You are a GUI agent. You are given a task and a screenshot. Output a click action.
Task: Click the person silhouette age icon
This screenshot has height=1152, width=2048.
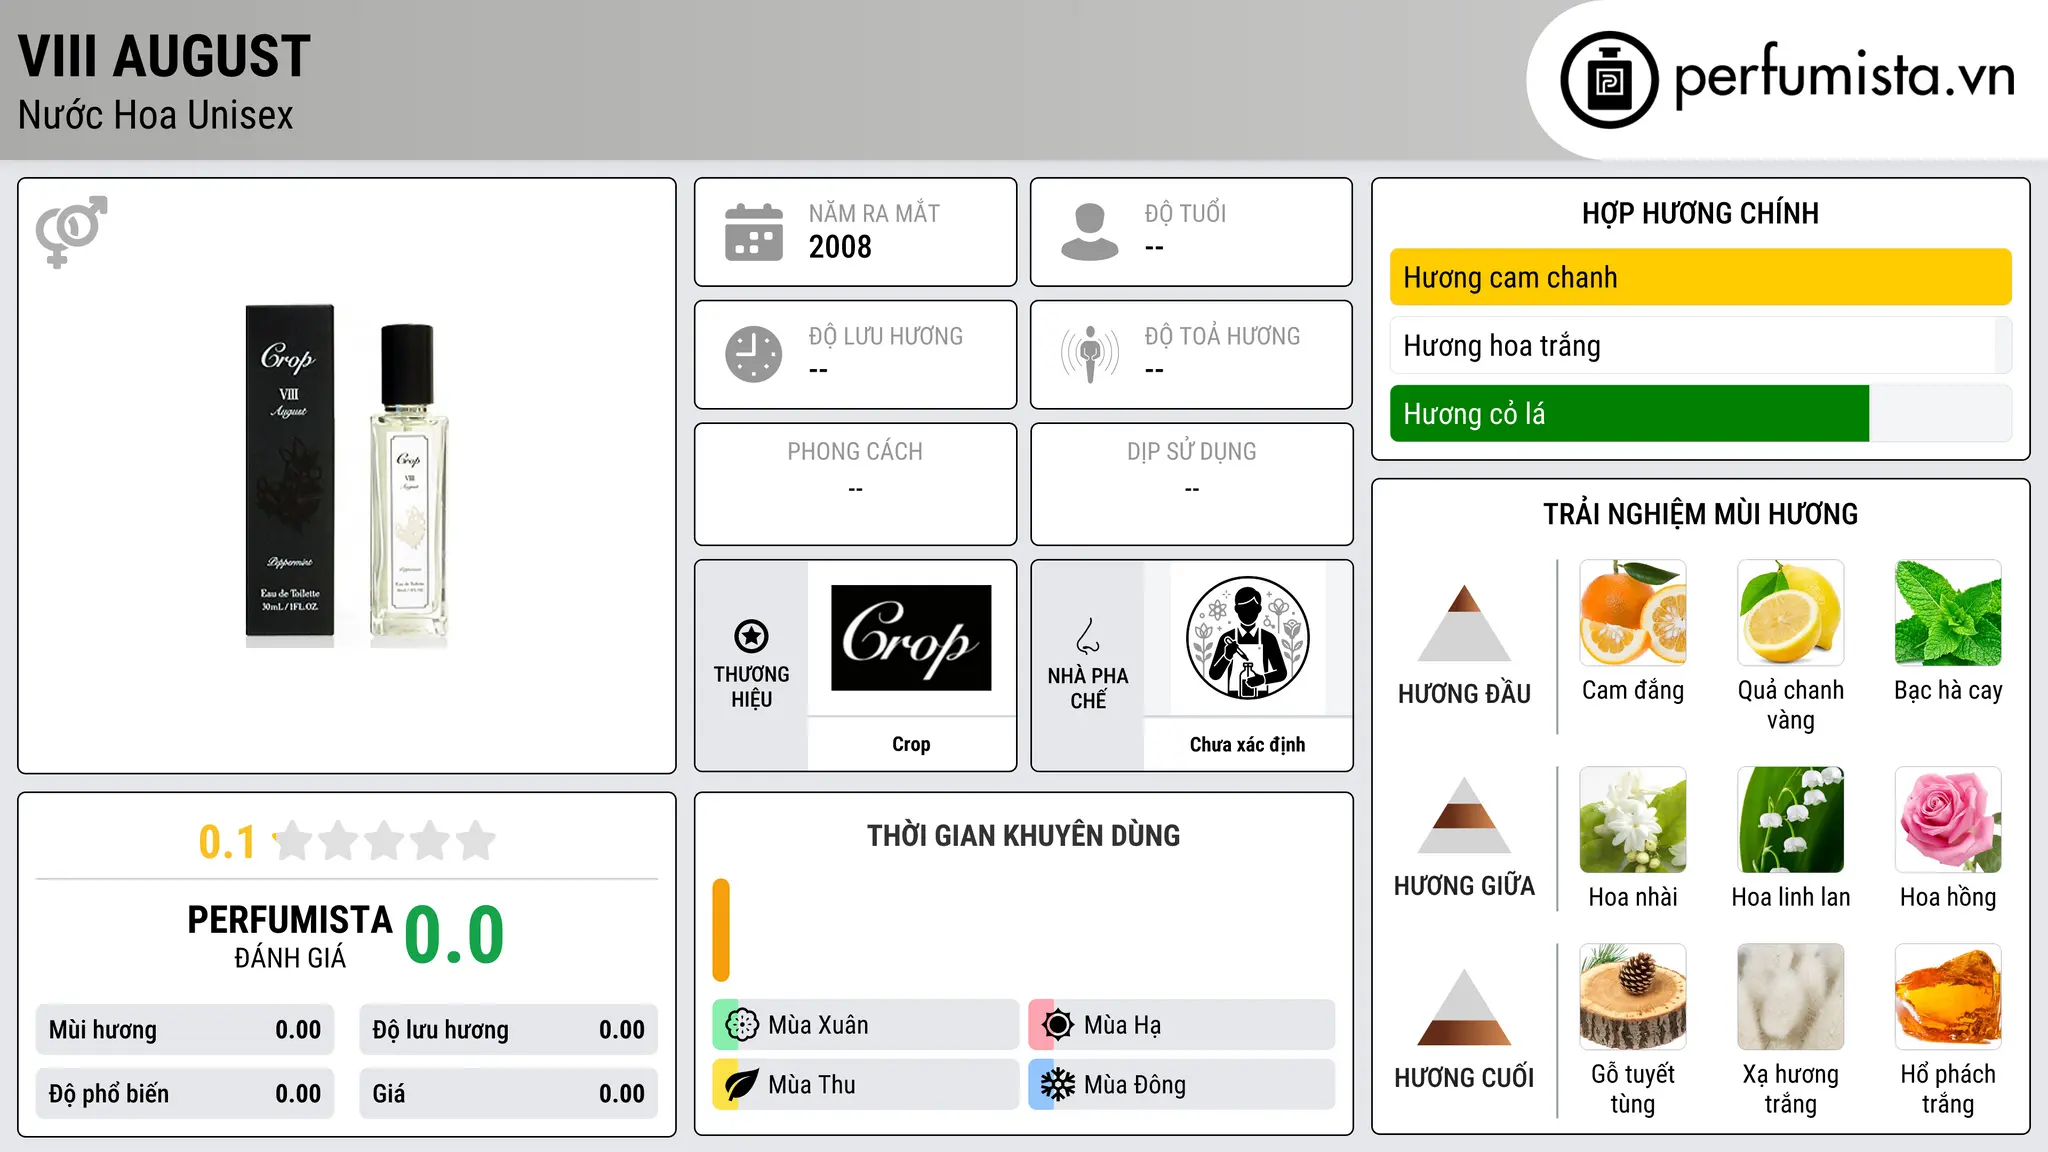coord(1089,232)
